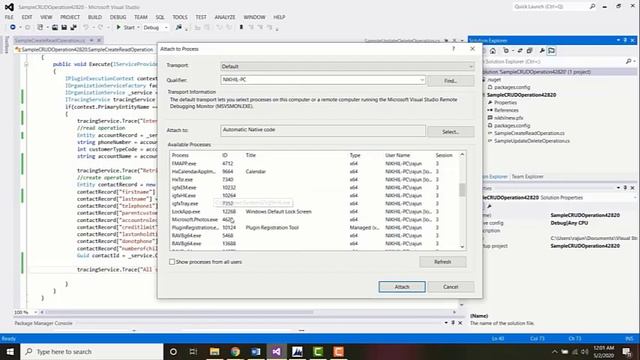Open the References node in Solution Explorer
640x360 pixels.
click(x=506, y=110)
